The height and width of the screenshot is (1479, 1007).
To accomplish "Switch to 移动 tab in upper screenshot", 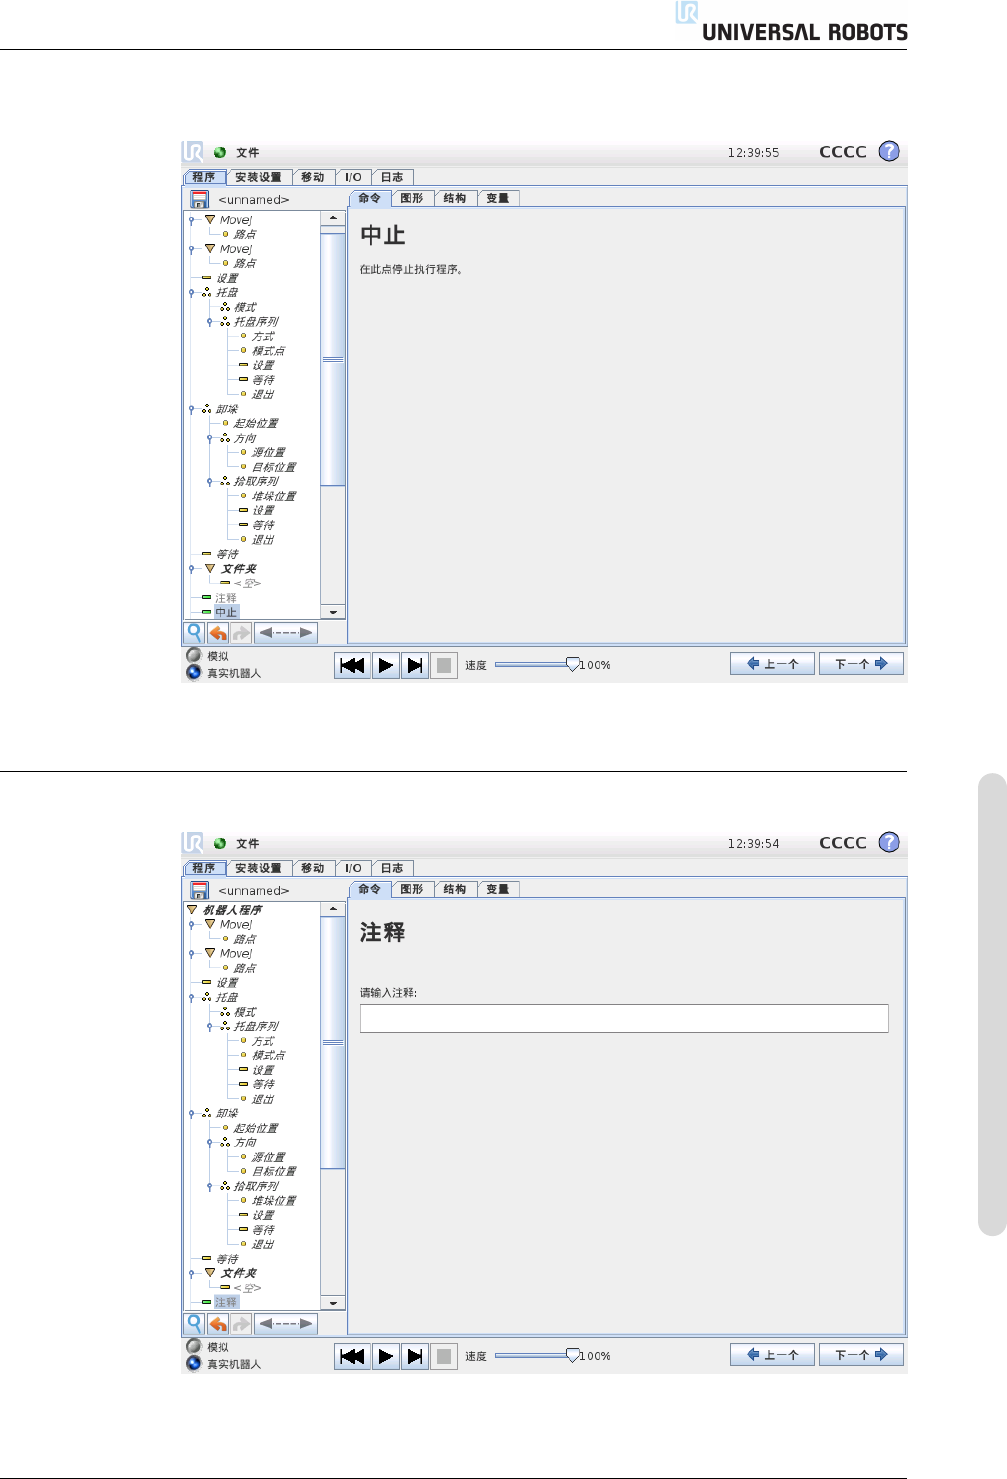I will click(313, 177).
